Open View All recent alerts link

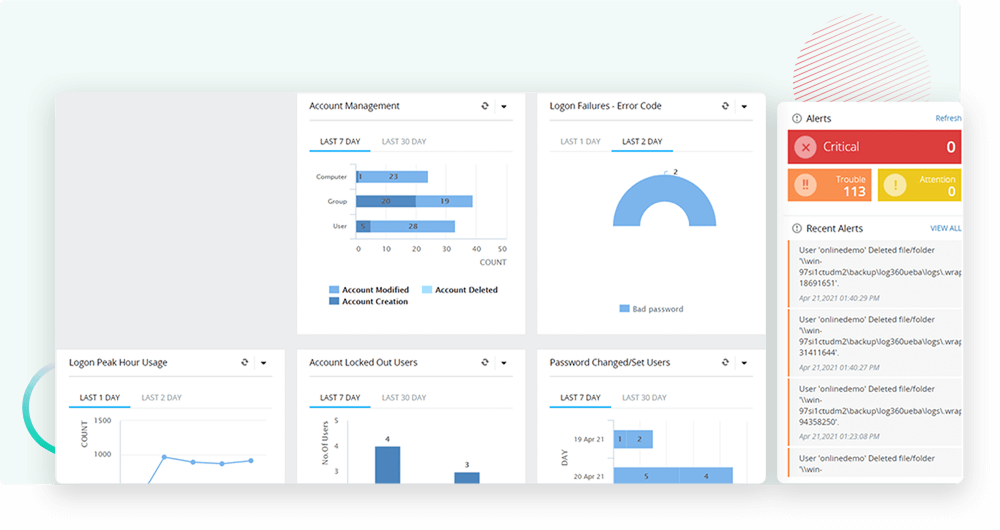pyautogui.click(x=945, y=228)
